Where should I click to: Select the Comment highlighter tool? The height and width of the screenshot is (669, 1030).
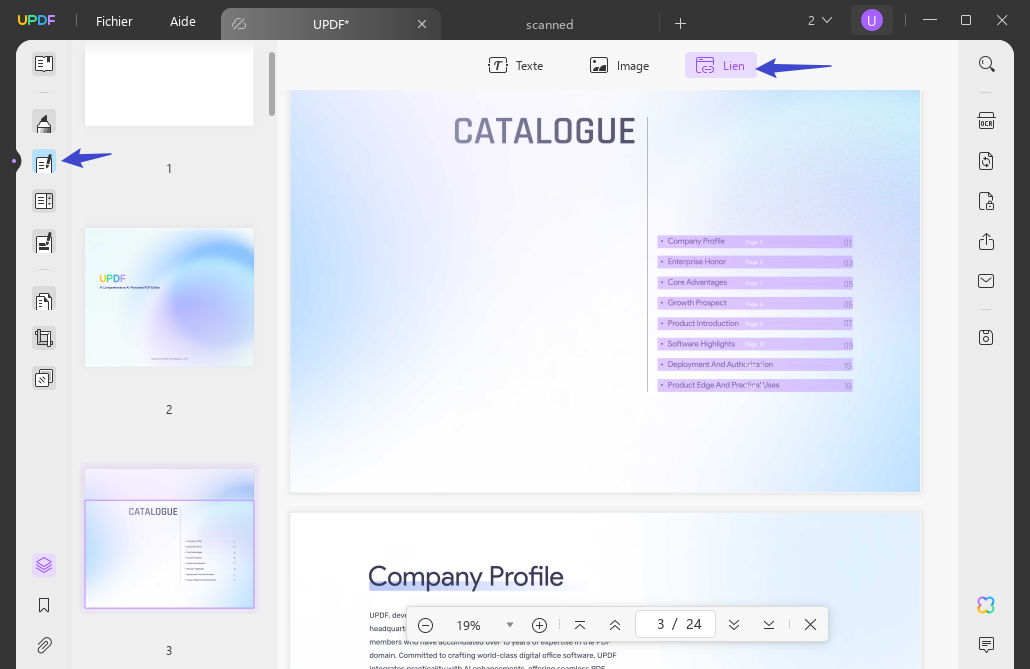pyautogui.click(x=44, y=122)
